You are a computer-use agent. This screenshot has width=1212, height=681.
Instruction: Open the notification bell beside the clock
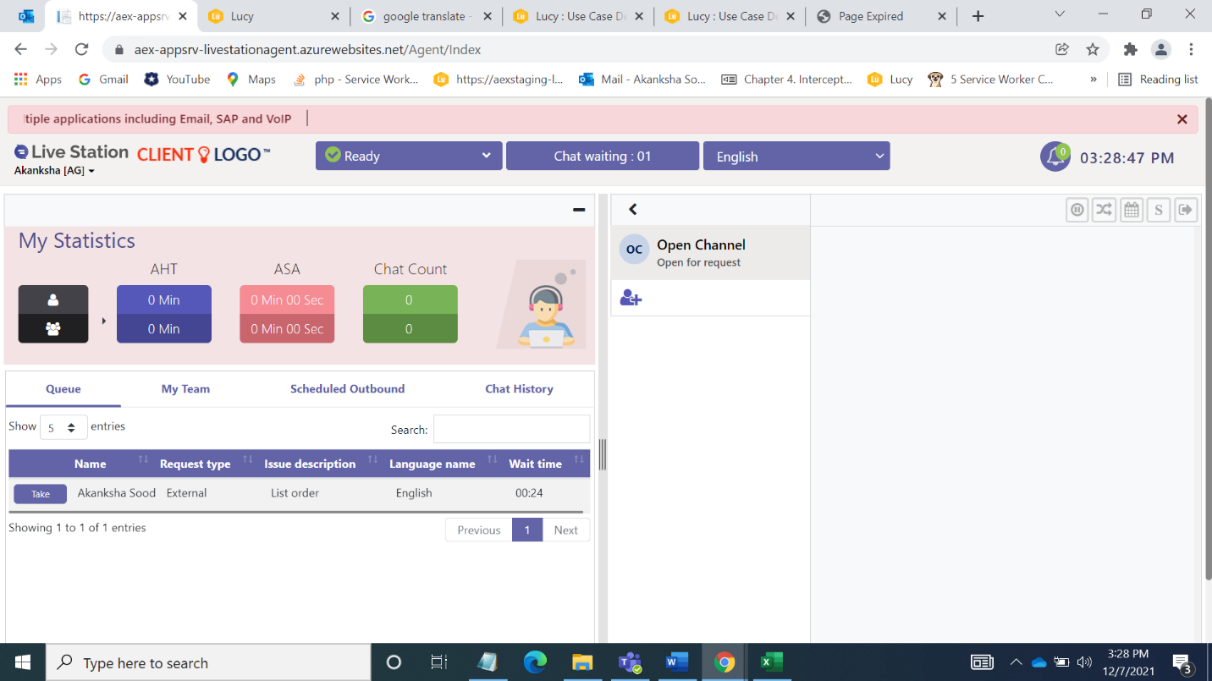(1055, 156)
